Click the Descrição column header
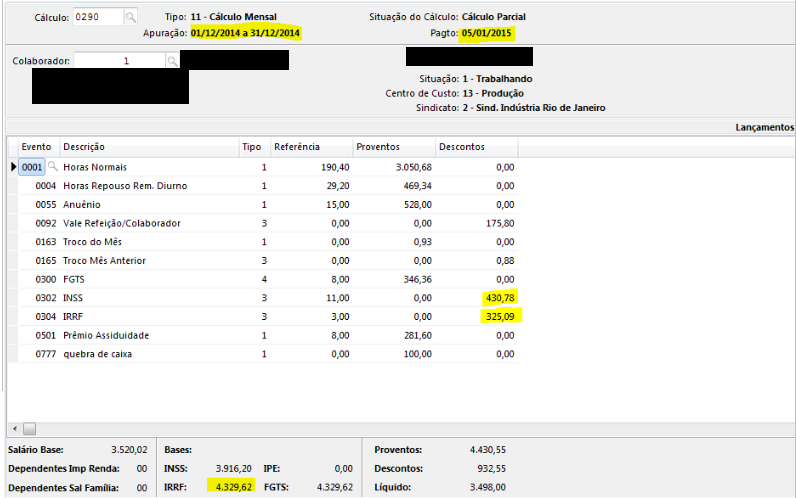Screen dimensions: 796x498 point(148,147)
